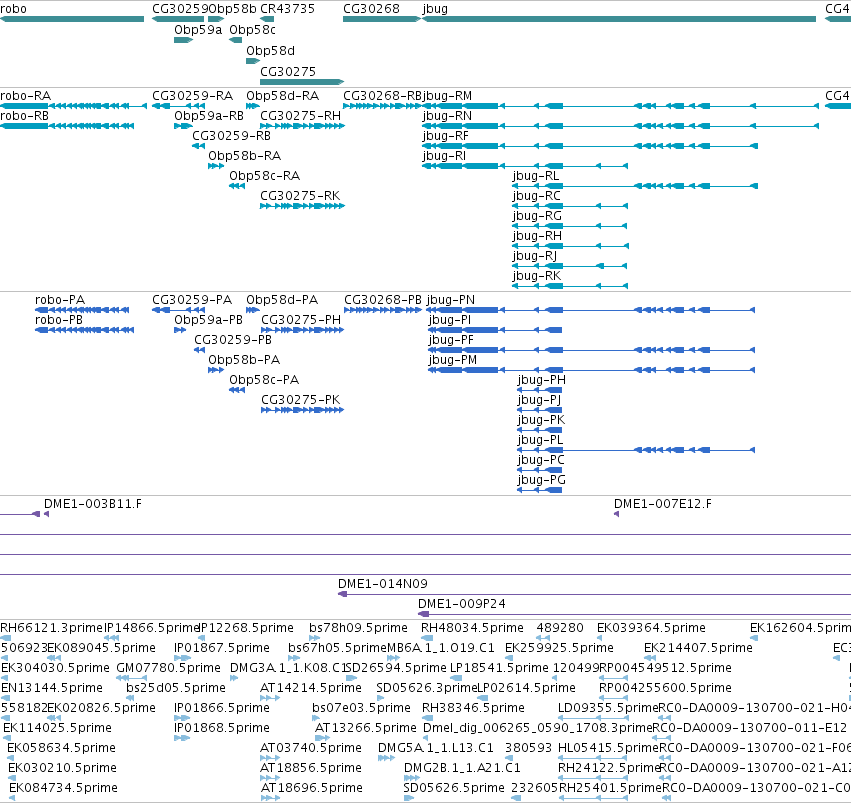Image resolution: width=851 pixels, height=803 pixels.
Task: Click the CR43735 gene label
Action: (287, 9)
